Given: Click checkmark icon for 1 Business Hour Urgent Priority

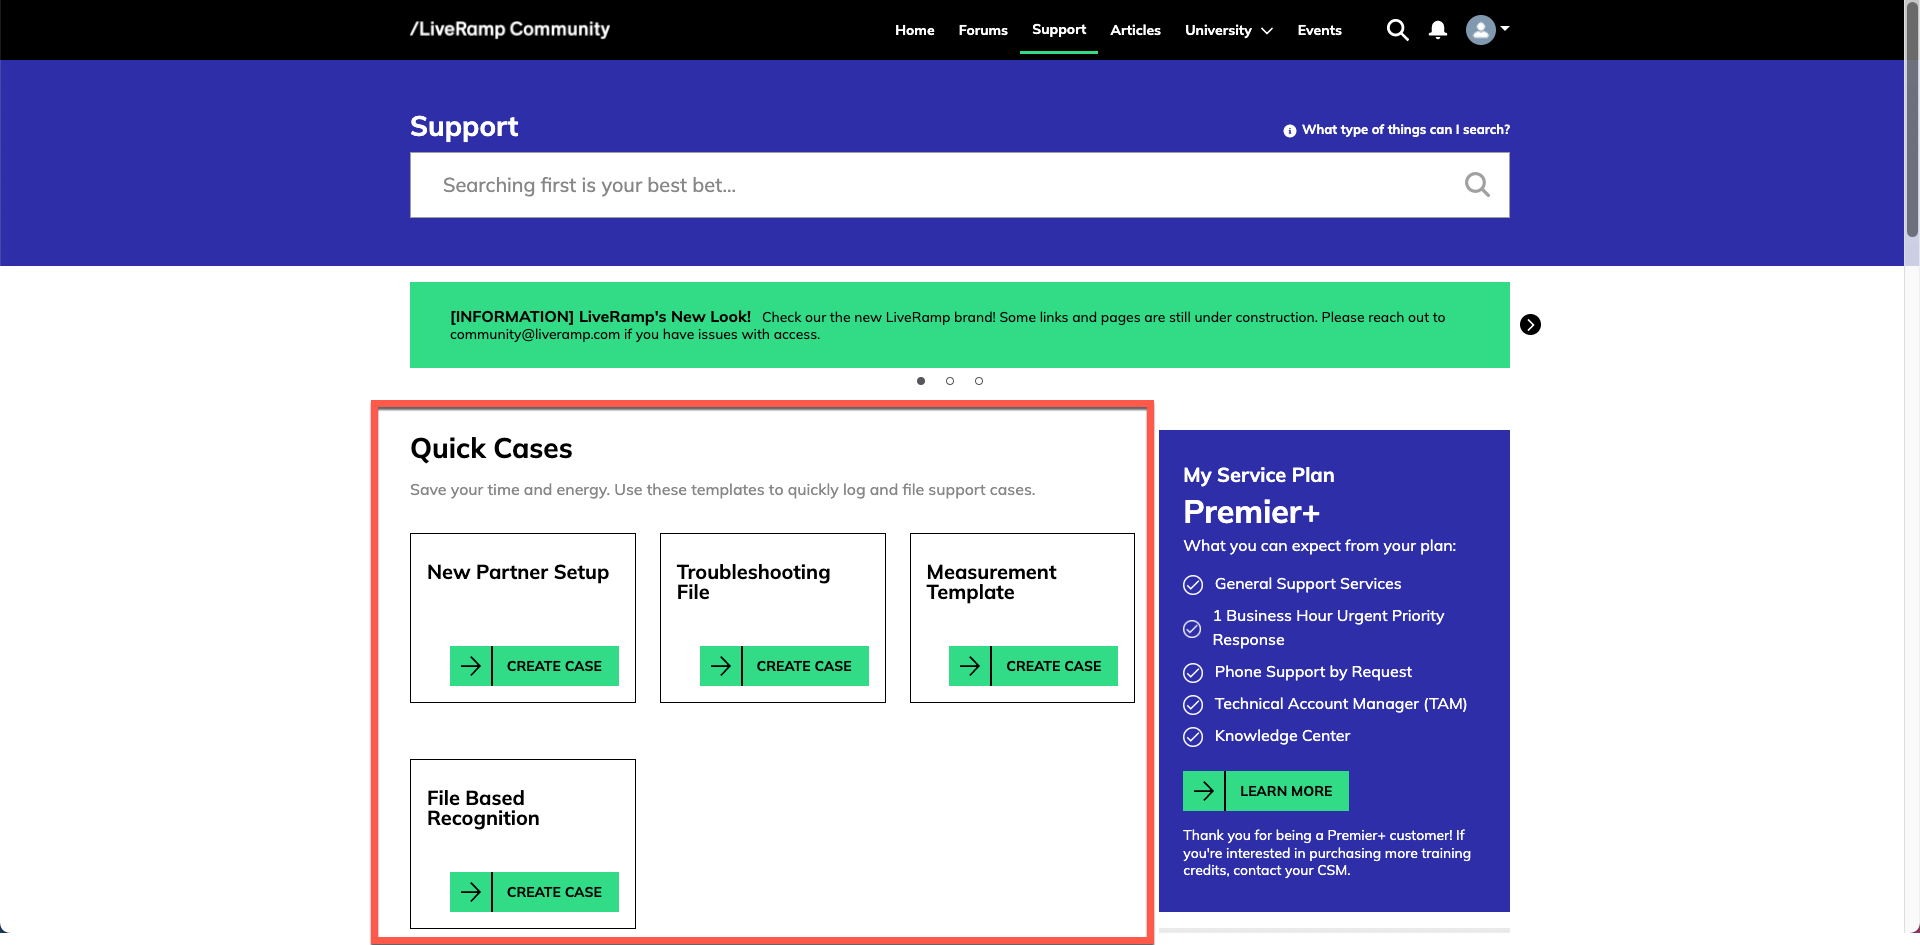Looking at the screenshot, I should (1192, 629).
